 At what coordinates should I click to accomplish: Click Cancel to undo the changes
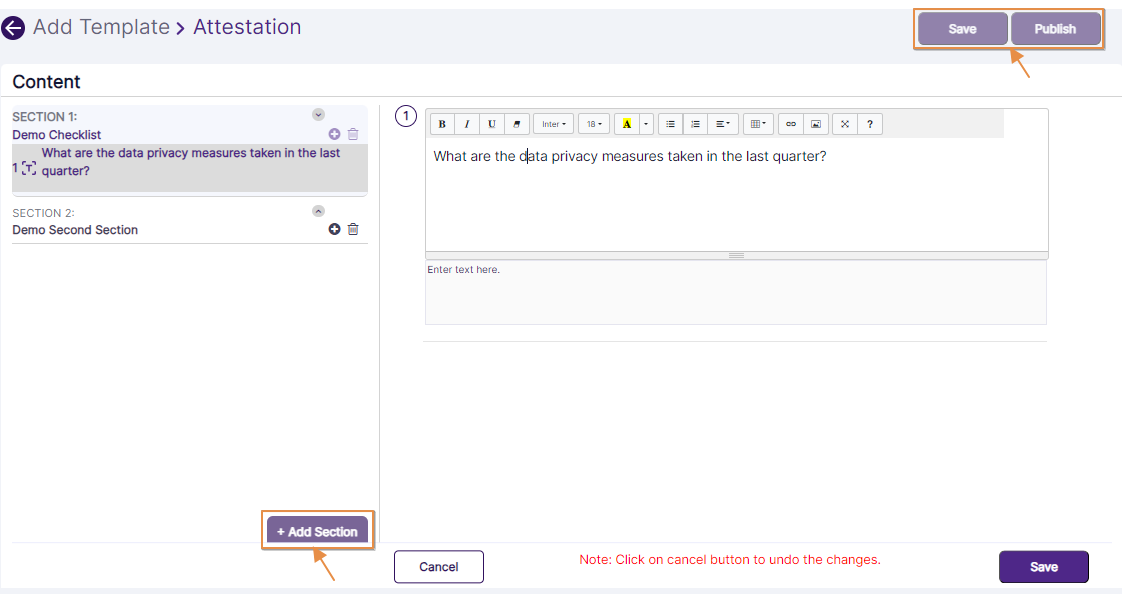pyautogui.click(x=438, y=566)
